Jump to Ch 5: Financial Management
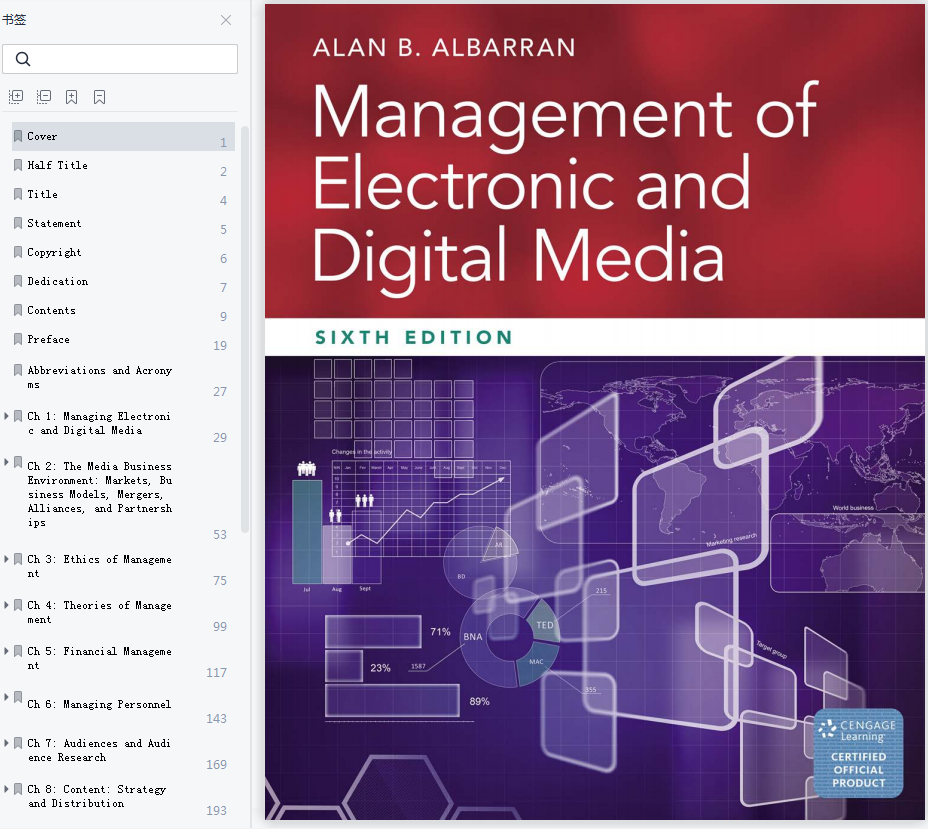This screenshot has width=928, height=830. (x=99, y=658)
